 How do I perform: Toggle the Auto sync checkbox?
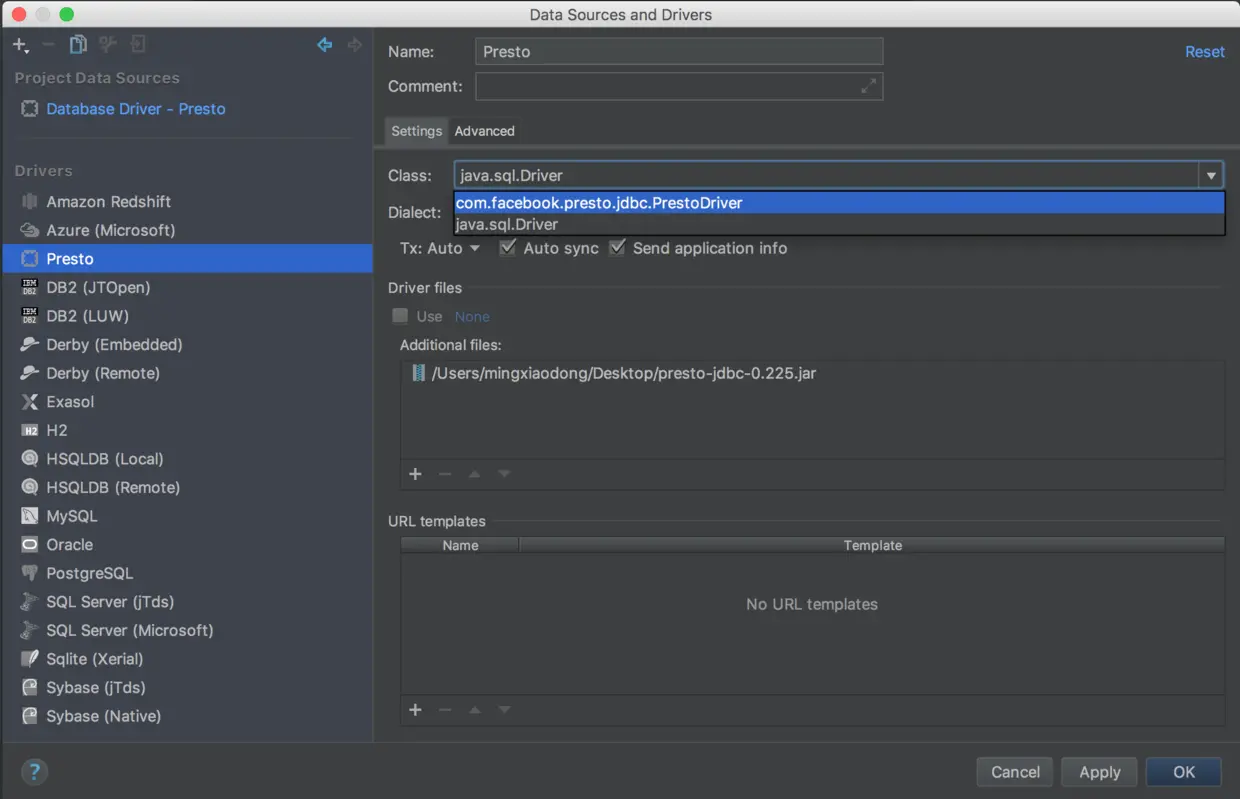pos(508,247)
